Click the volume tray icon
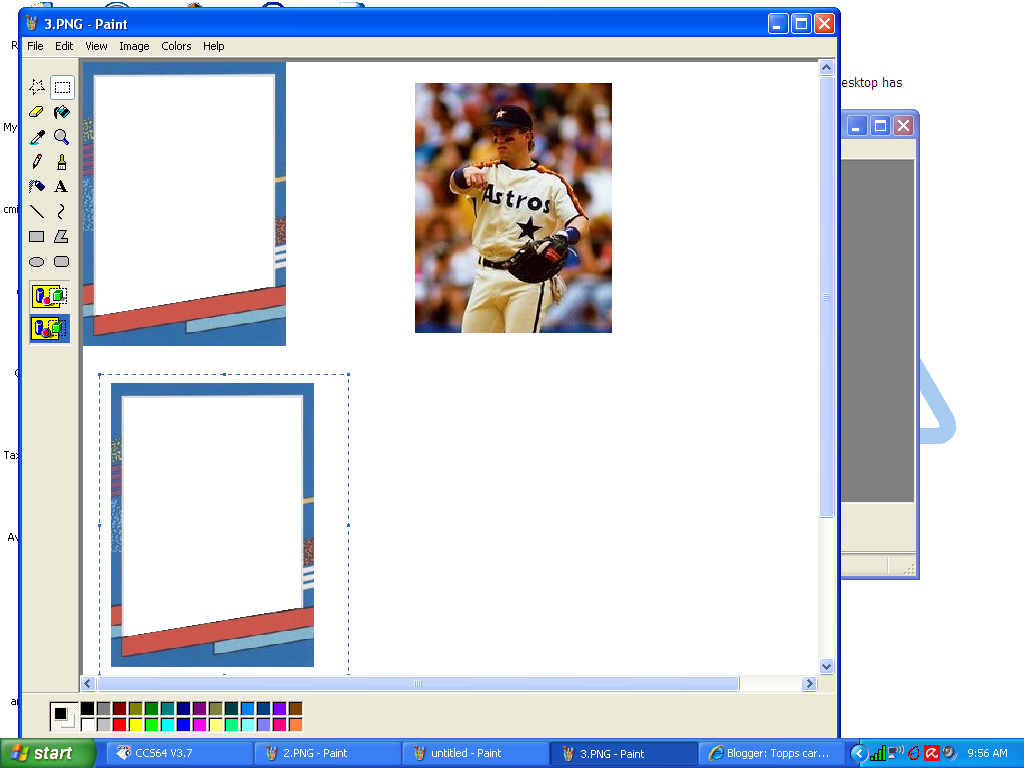 pos(950,754)
